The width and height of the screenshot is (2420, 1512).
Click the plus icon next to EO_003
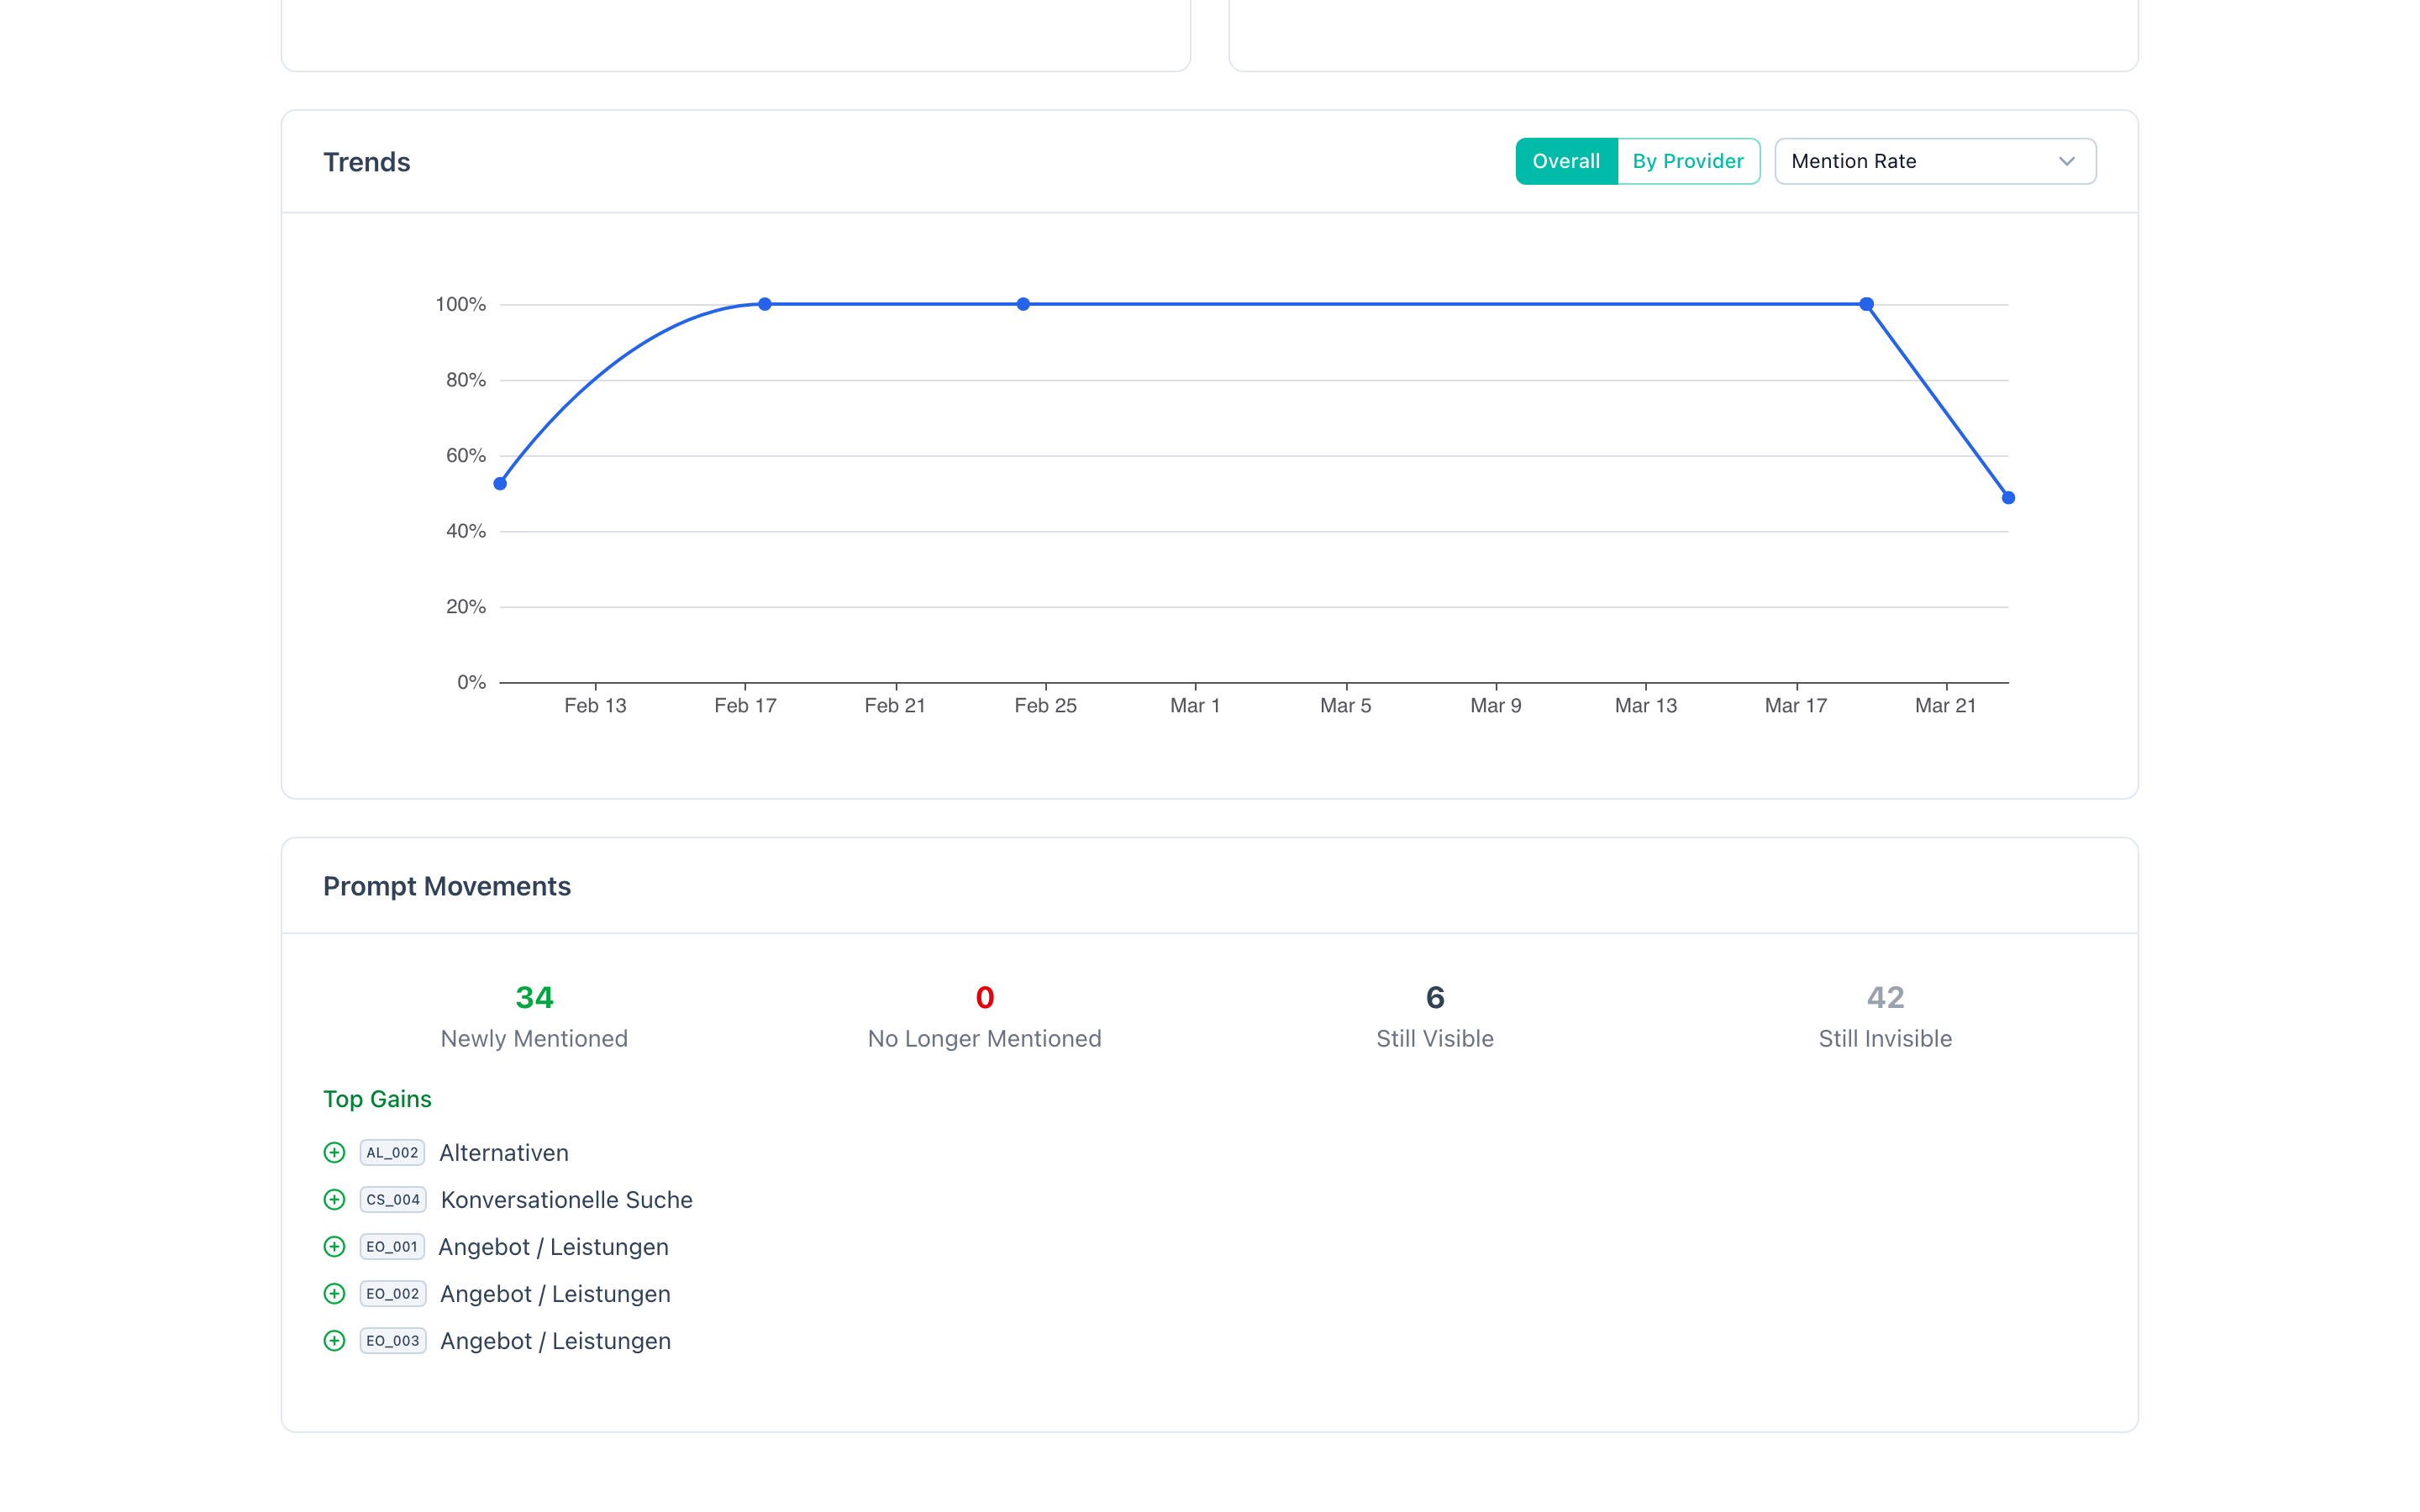click(x=334, y=1341)
